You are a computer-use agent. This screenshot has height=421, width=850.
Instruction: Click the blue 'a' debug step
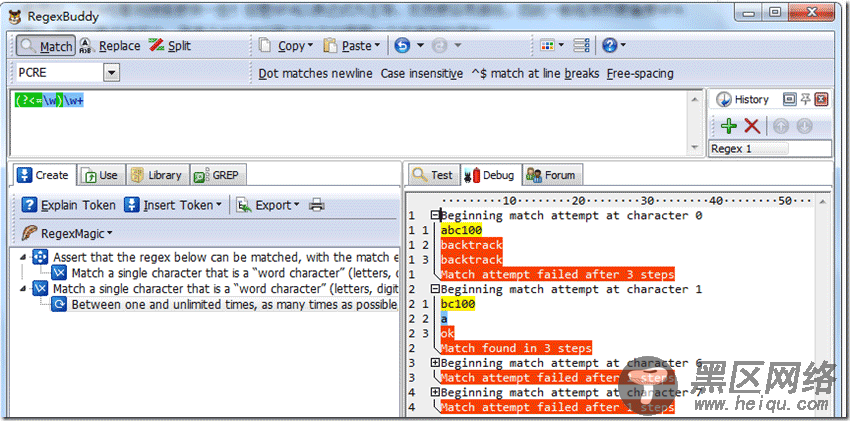click(x=445, y=319)
